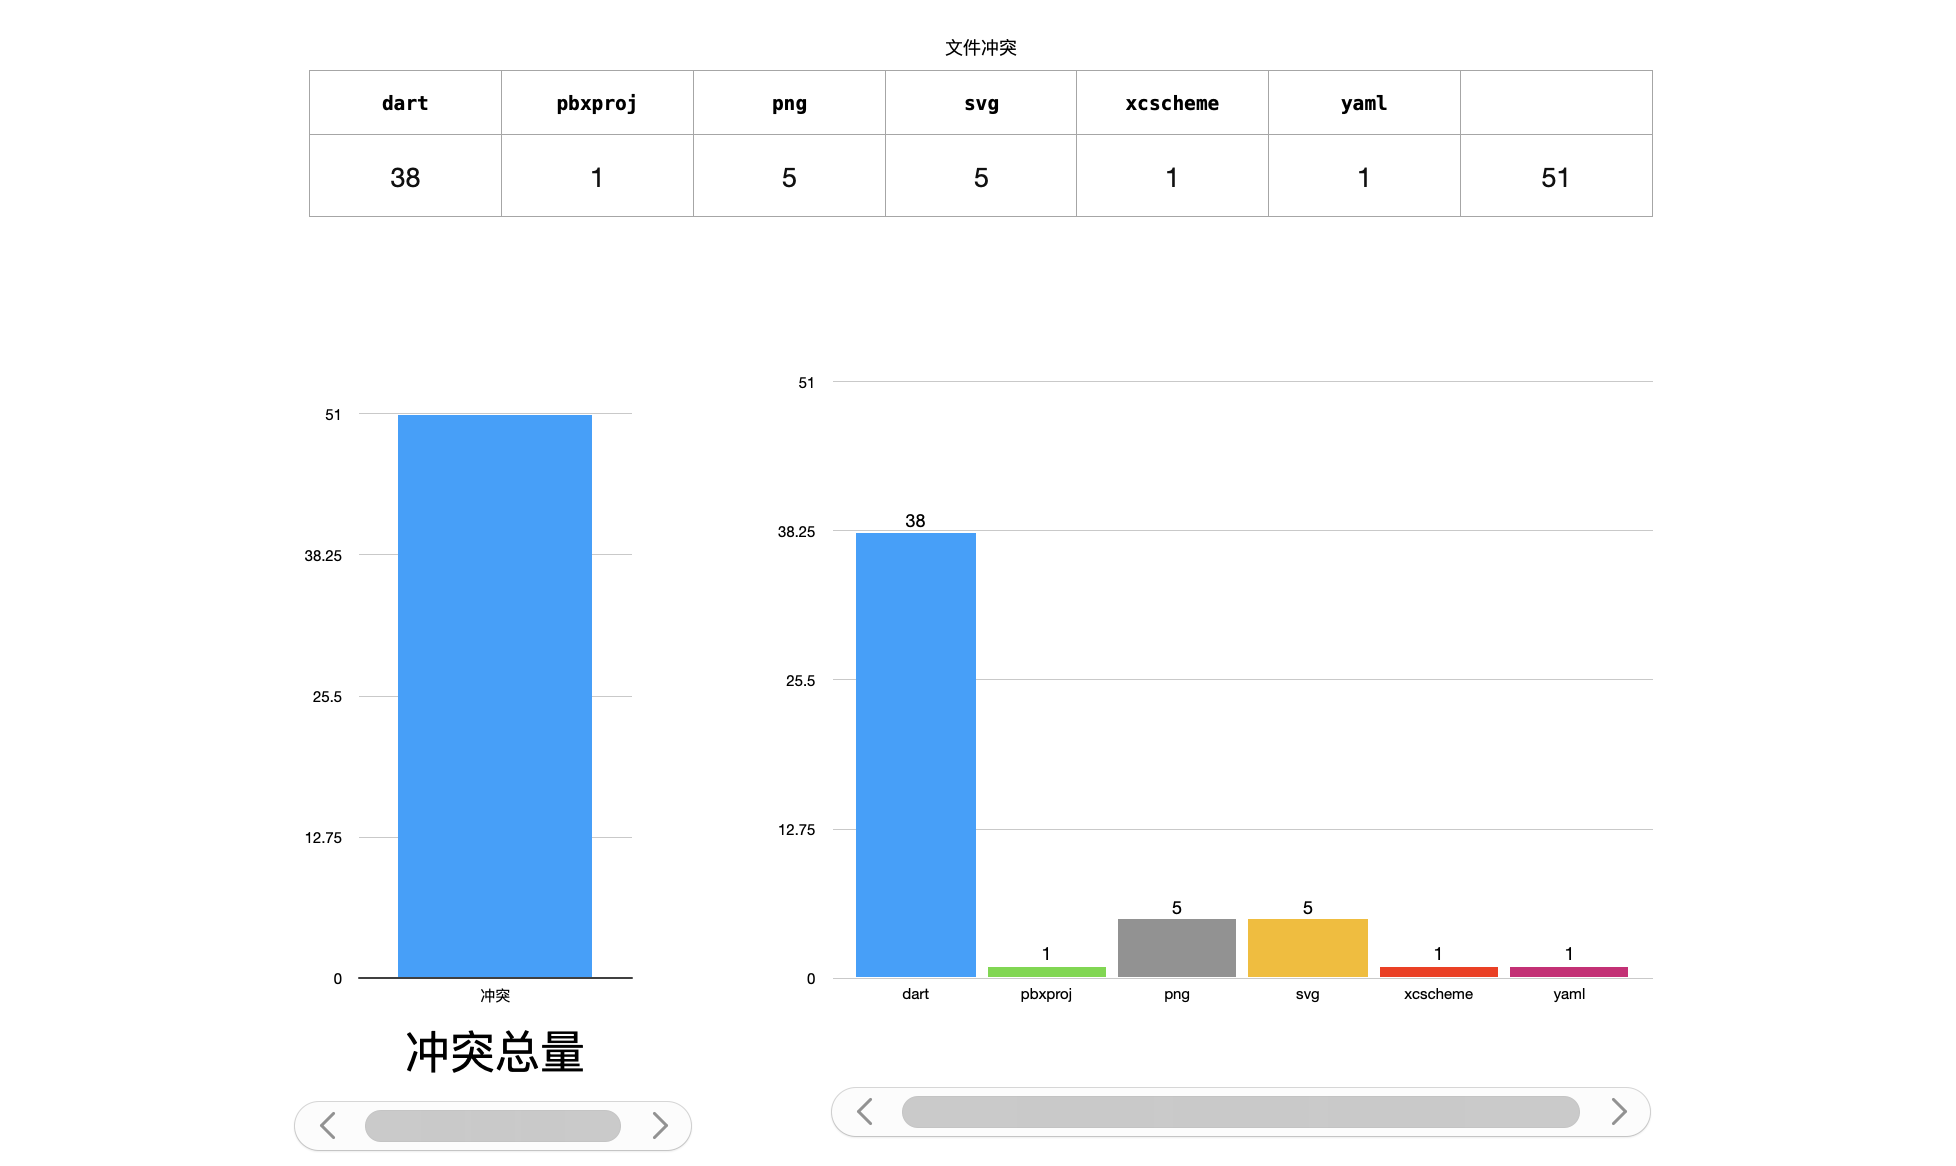The image size is (1956, 1166).
Task: Click table cell with total 51
Action: pos(1556,177)
